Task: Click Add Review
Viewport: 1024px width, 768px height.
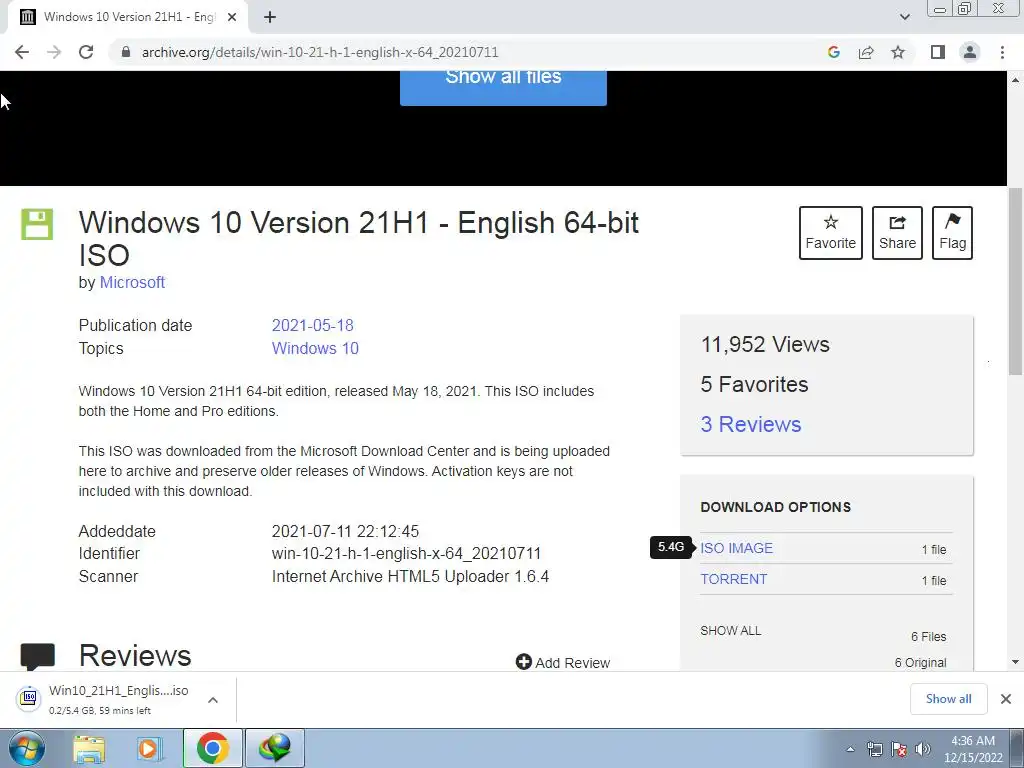Action: pos(563,662)
